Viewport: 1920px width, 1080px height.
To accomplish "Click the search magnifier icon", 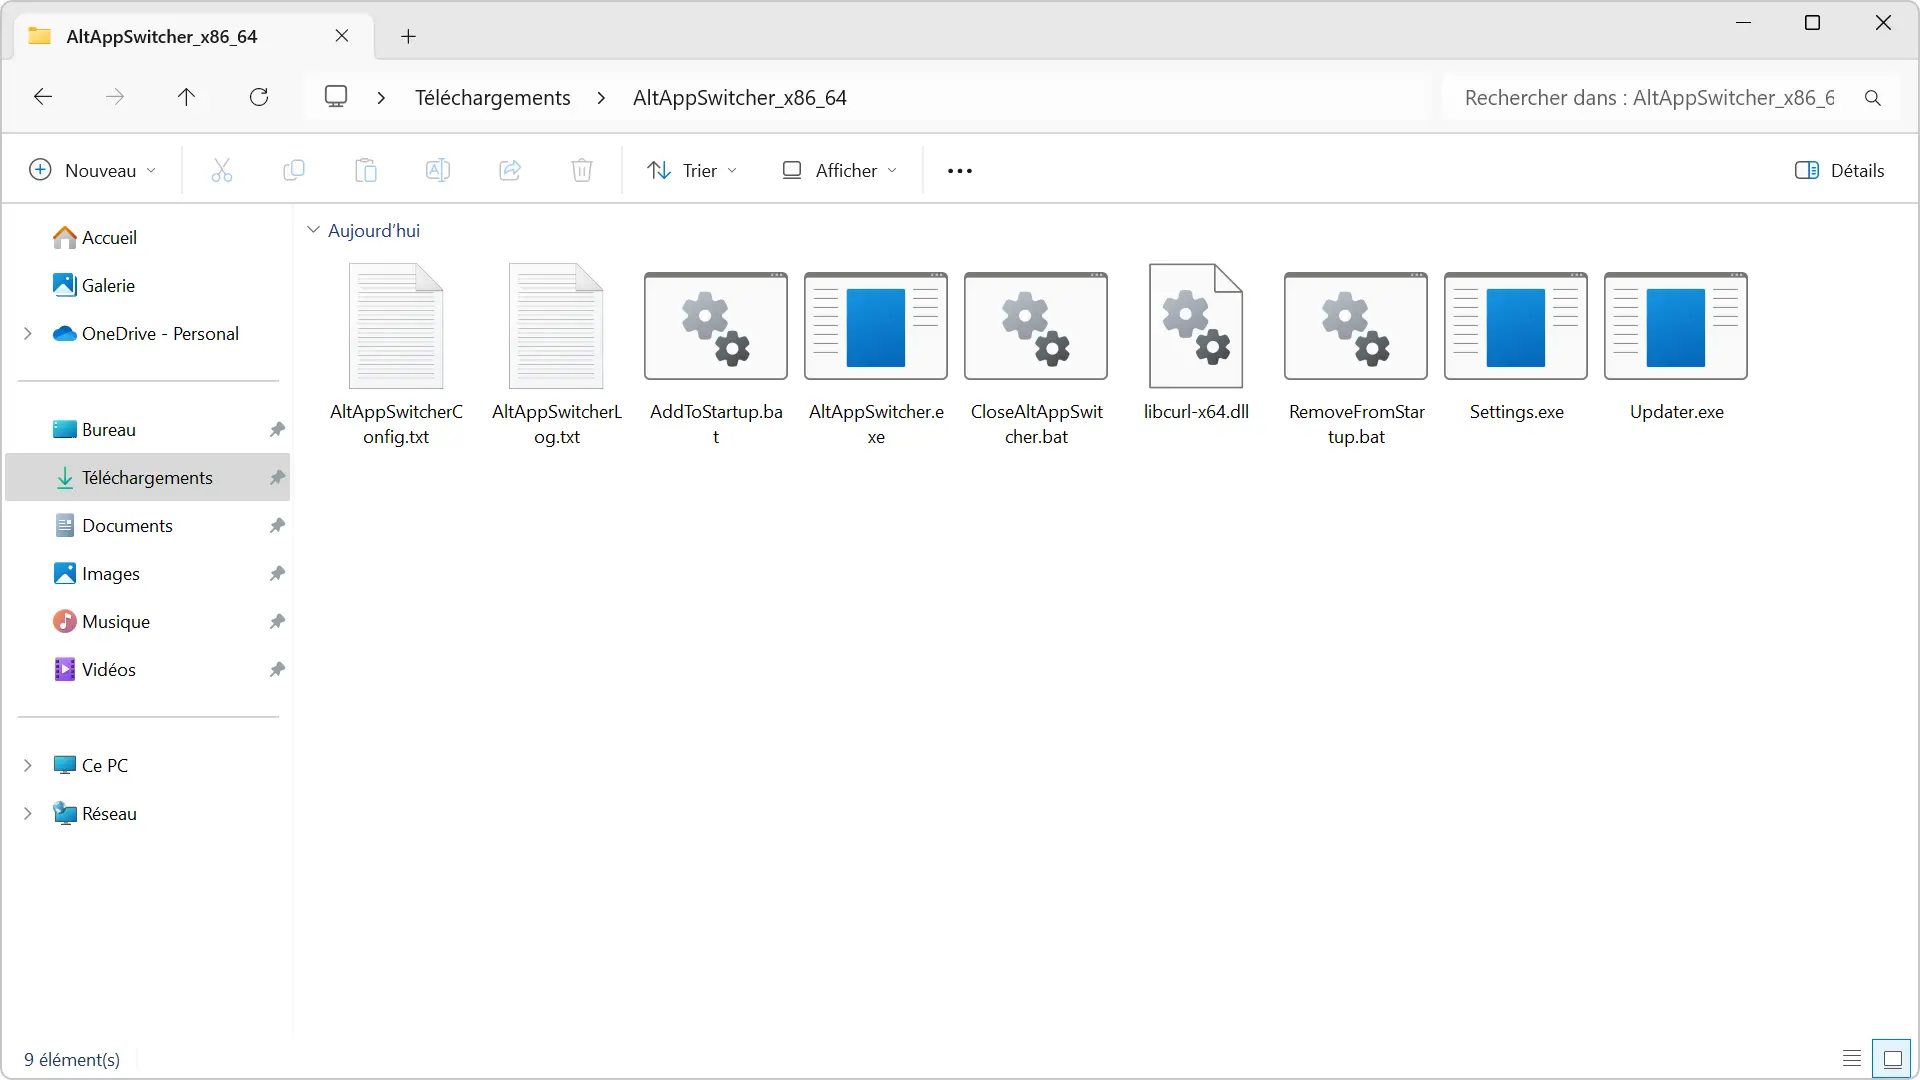I will tap(1873, 98).
